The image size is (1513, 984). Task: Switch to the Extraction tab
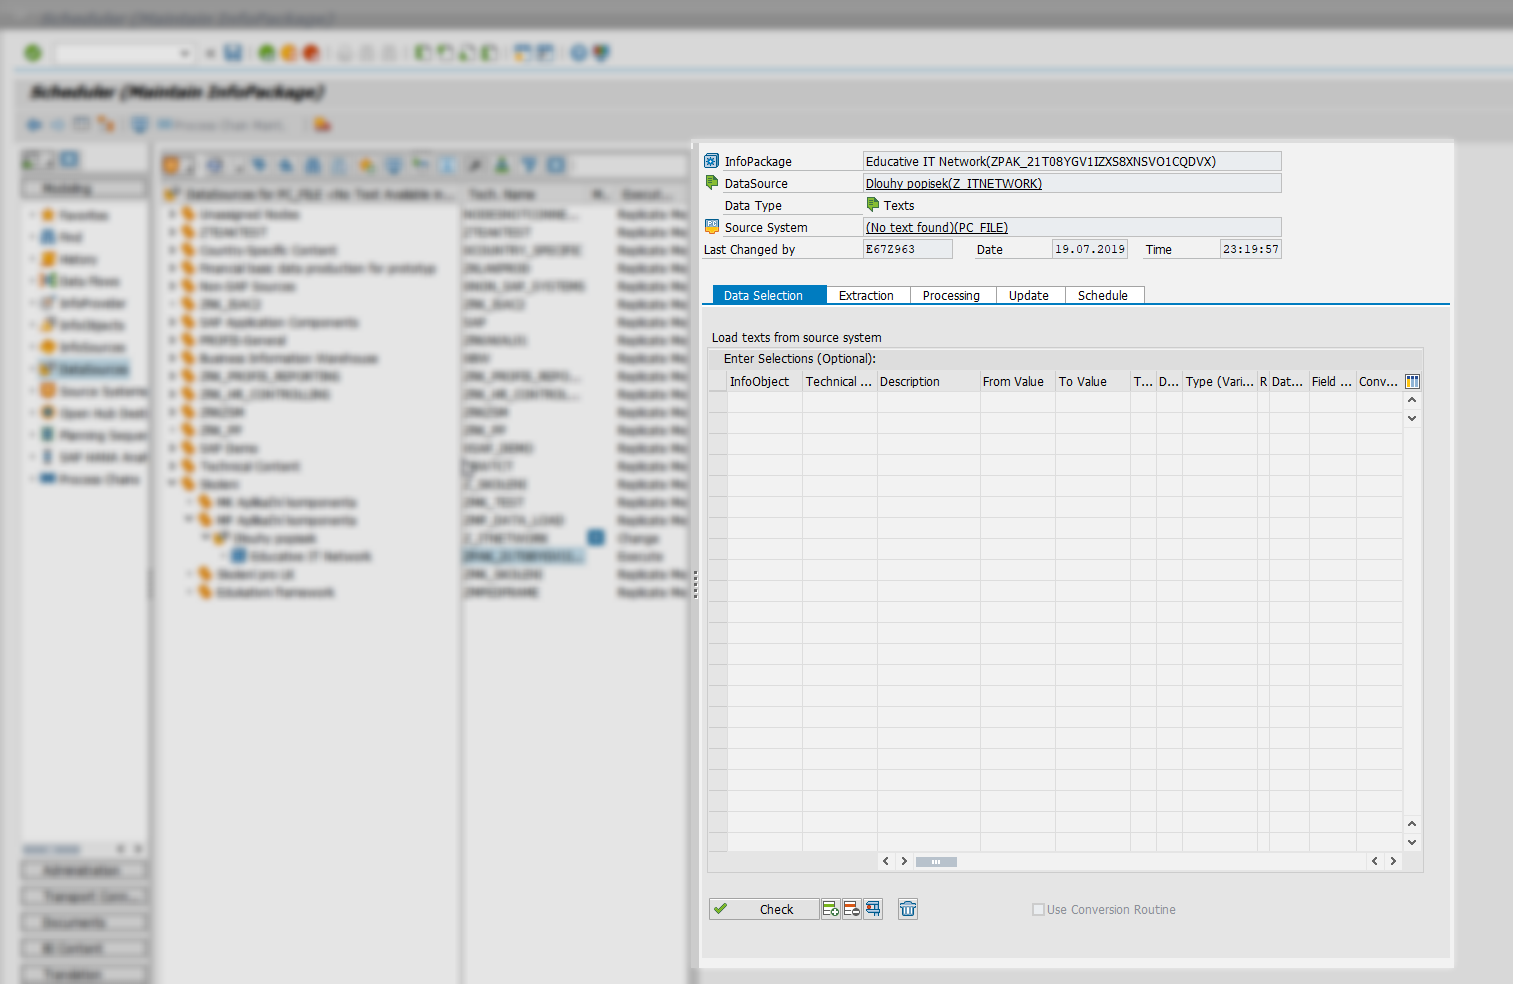[x=866, y=295]
